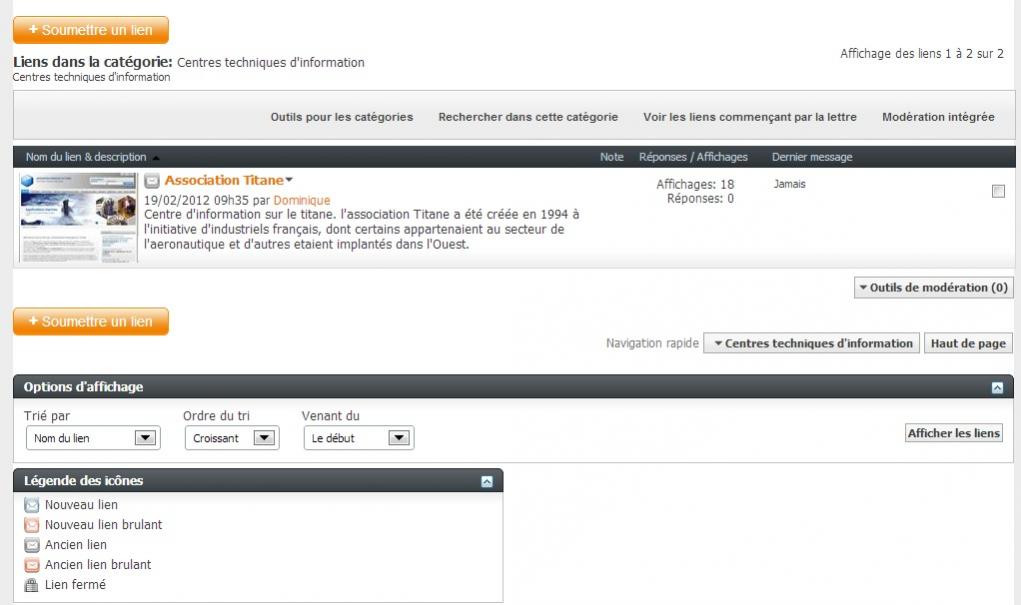Click the top 'Soumettre un lien' button

tap(91, 30)
